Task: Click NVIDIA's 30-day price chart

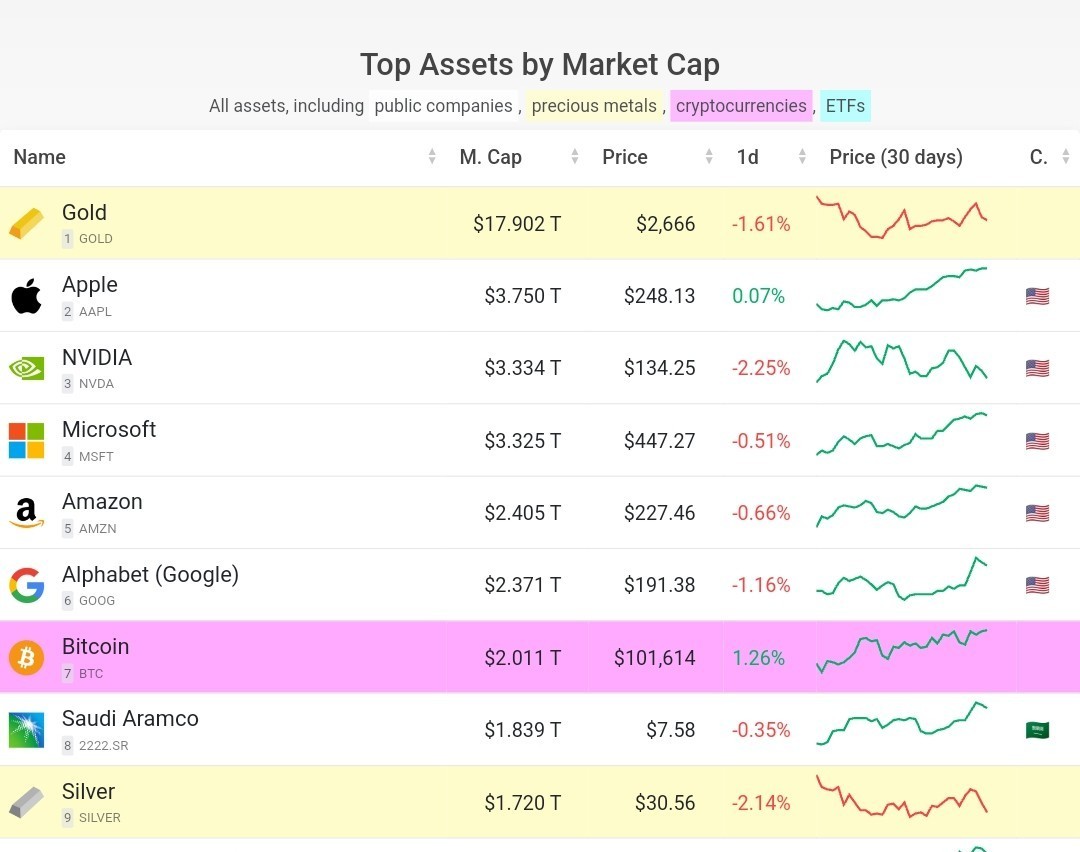Action: [902, 360]
